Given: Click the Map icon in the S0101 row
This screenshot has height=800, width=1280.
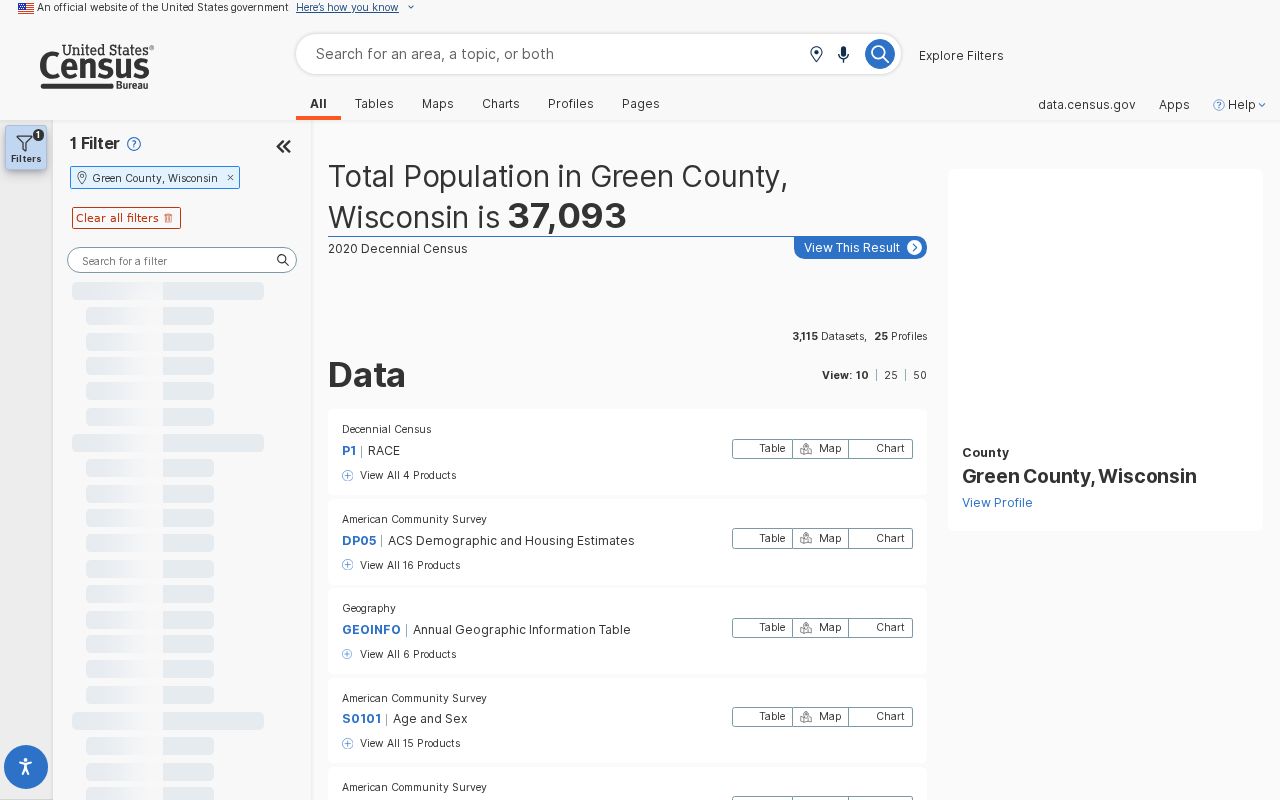Looking at the screenshot, I should [806, 717].
